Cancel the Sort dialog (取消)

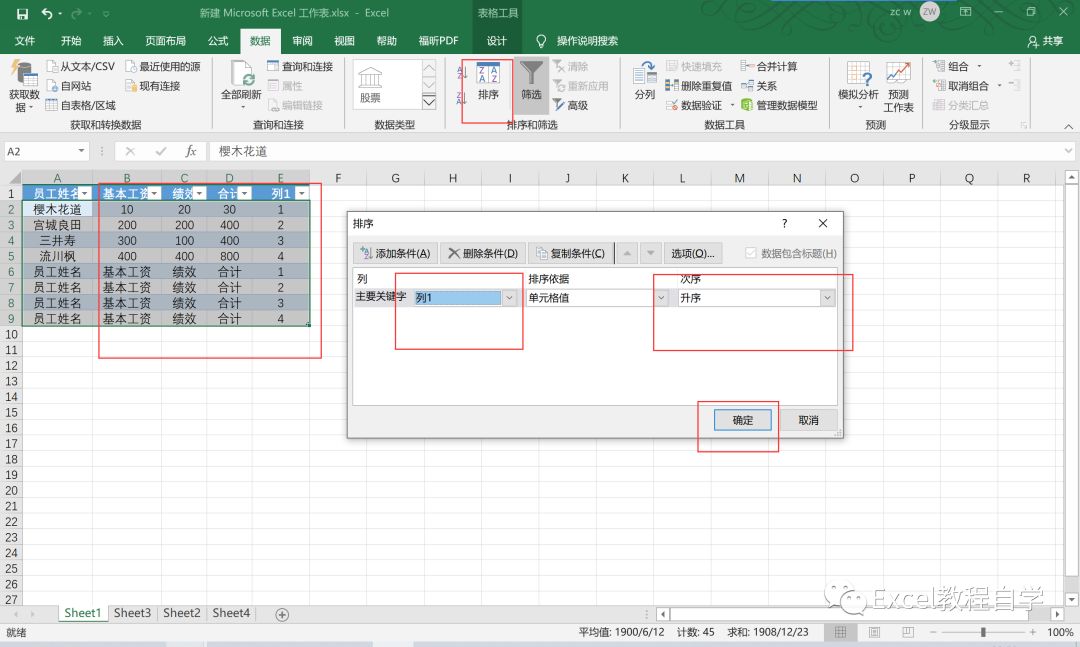(x=809, y=420)
